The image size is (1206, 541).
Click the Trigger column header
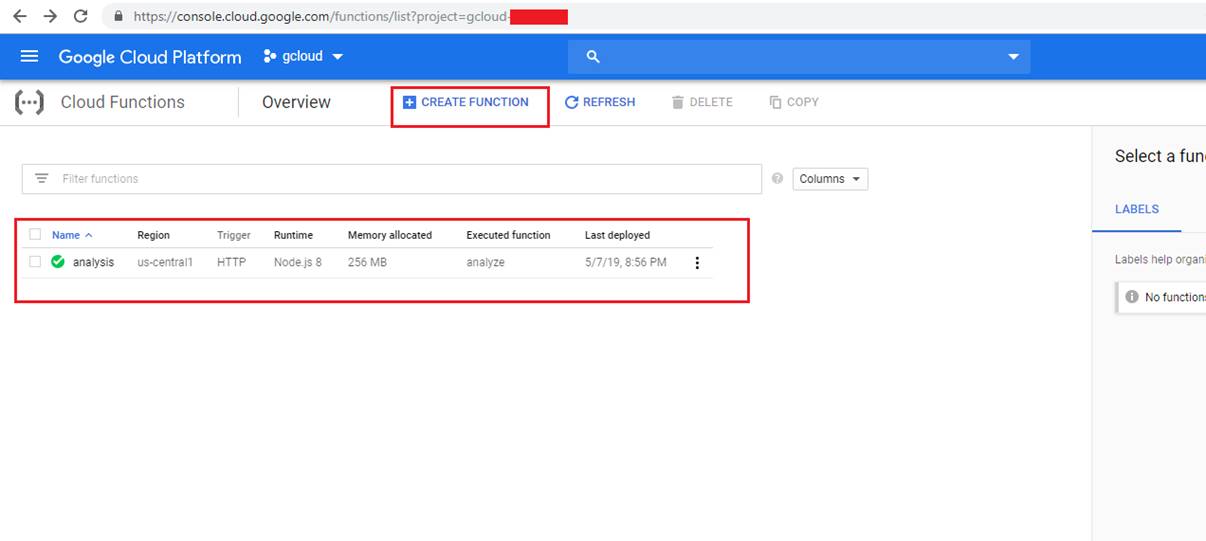[234, 235]
